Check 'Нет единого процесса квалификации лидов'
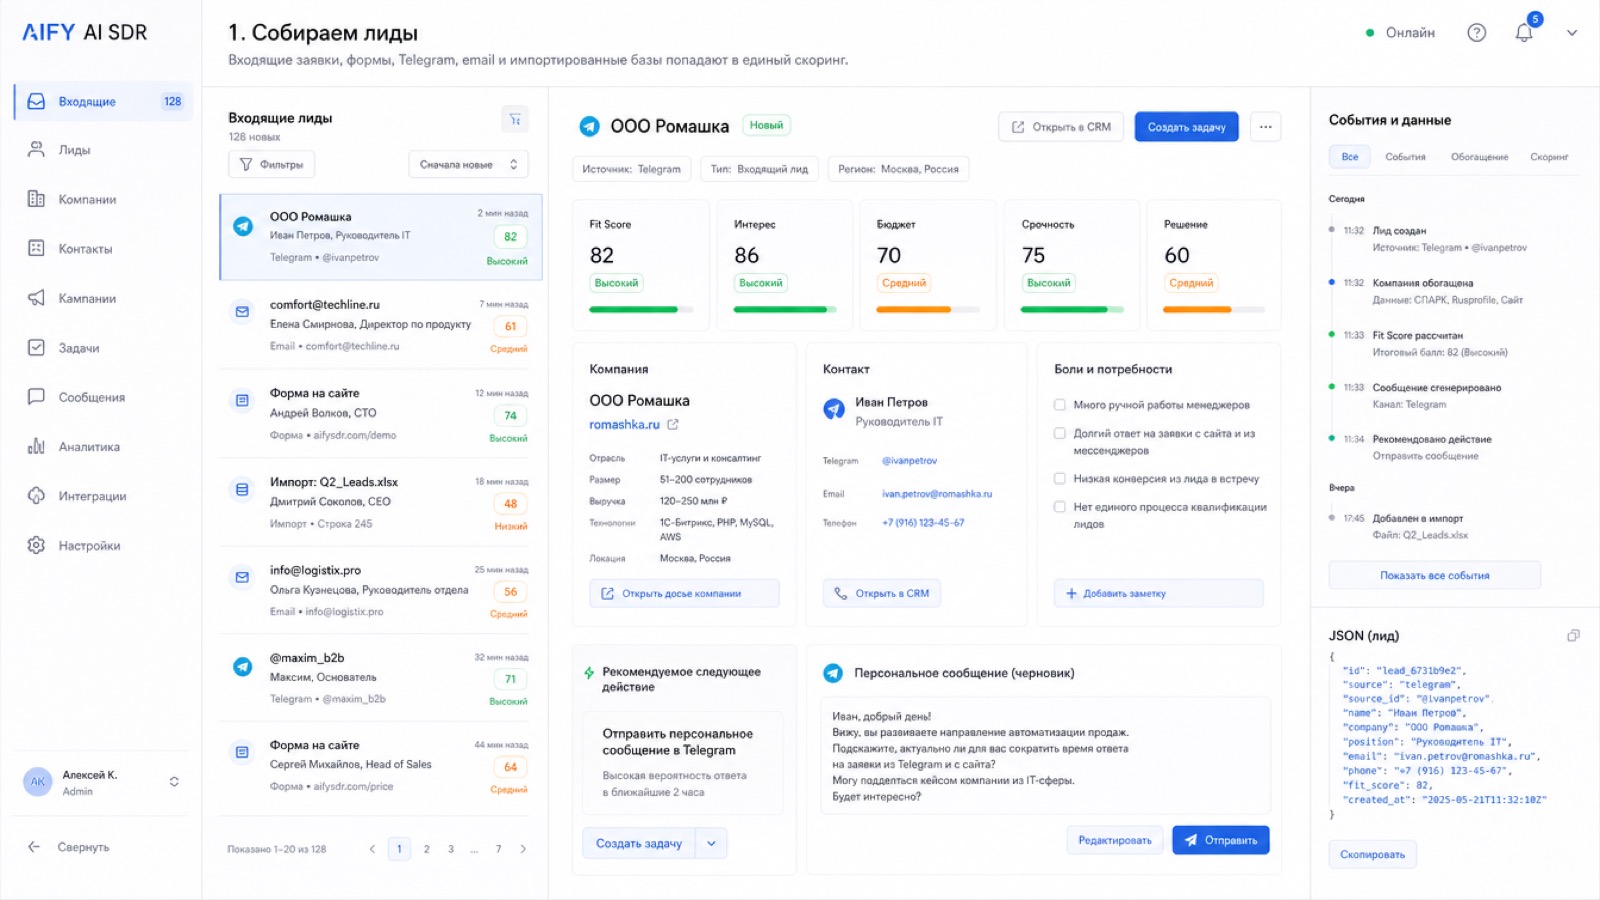The width and height of the screenshot is (1600, 900). point(1060,507)
